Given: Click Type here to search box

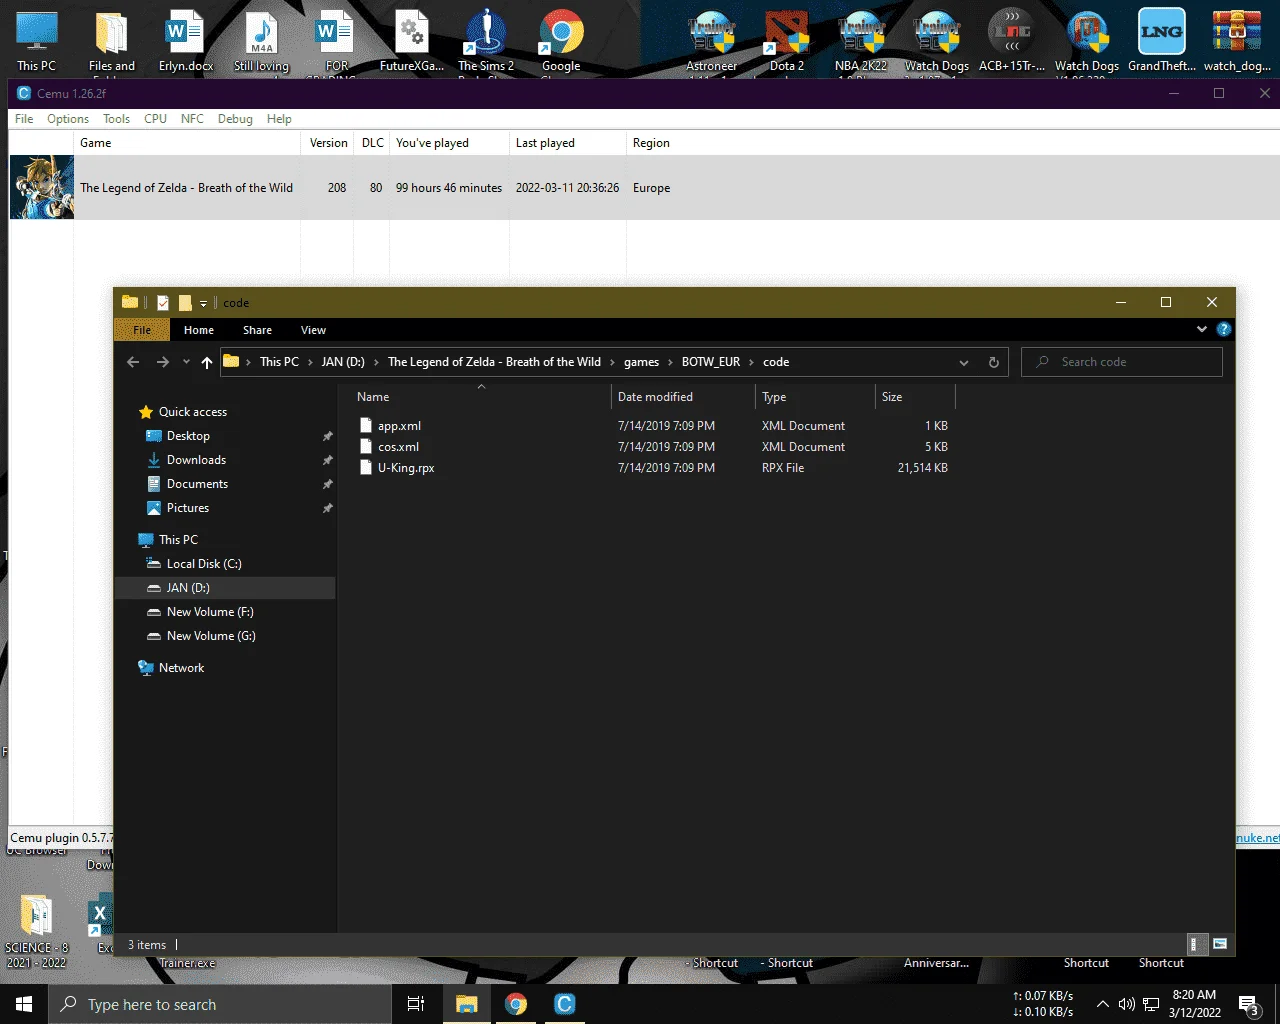Looking at the screenshot, I should tap(220, 1004).
